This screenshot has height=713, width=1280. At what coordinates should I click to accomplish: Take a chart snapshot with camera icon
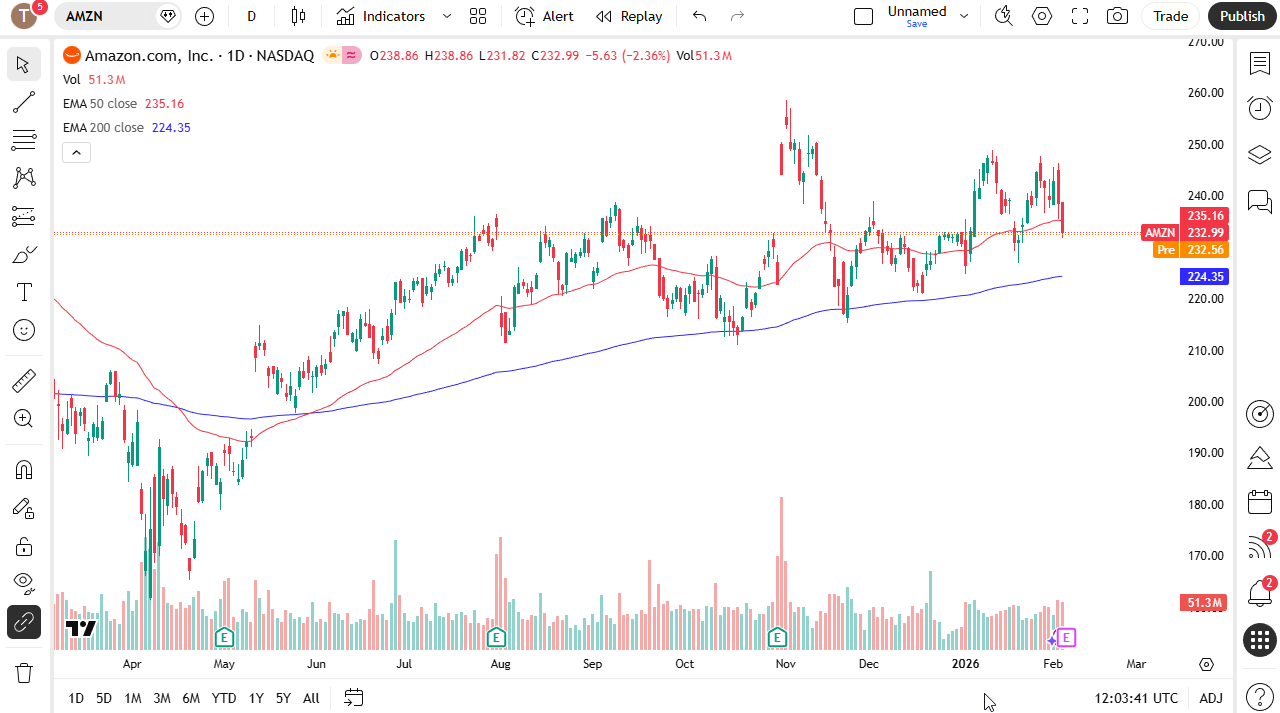(1118, 16)
